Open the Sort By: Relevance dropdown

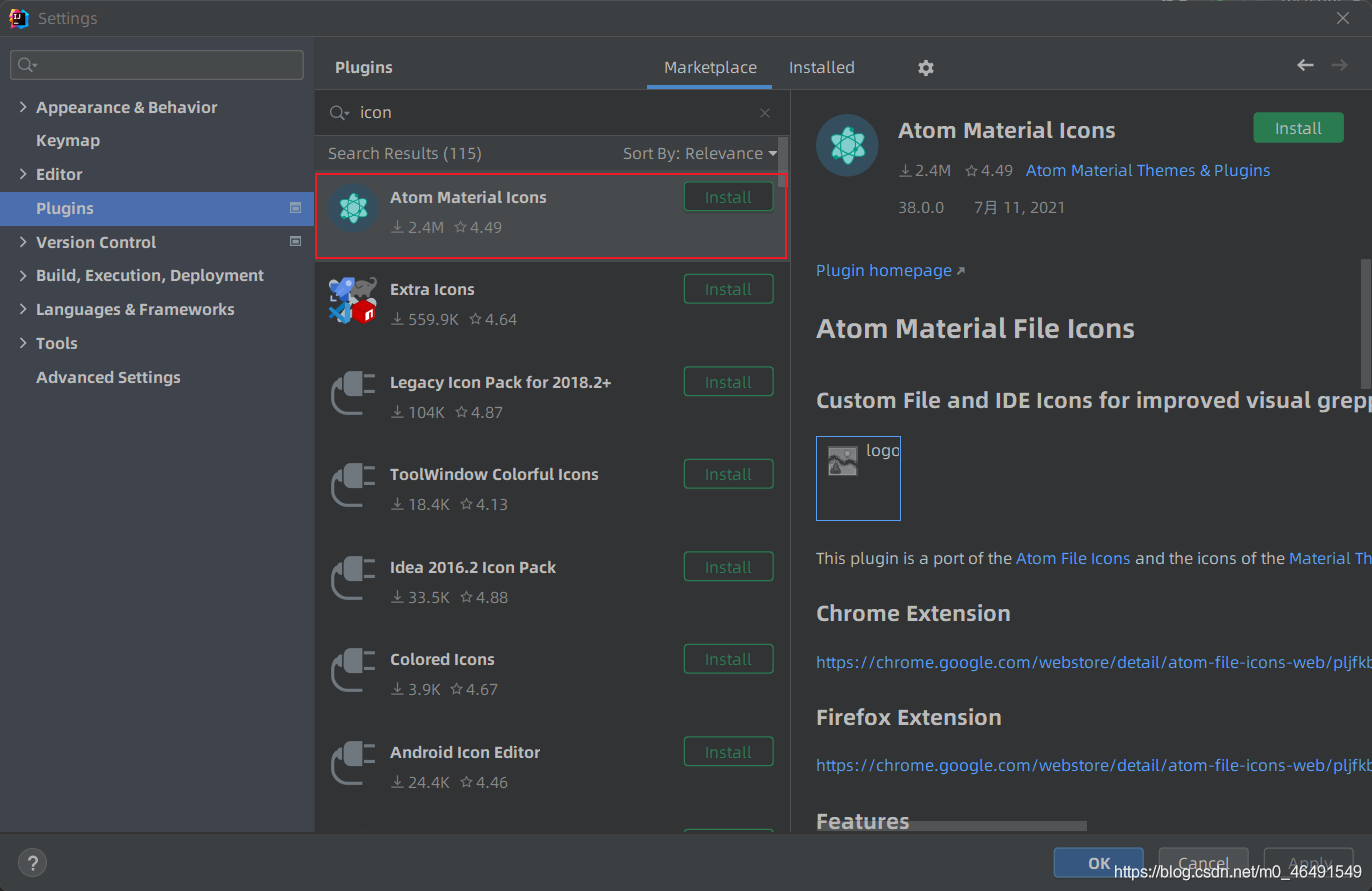click(x=700, y=153)
